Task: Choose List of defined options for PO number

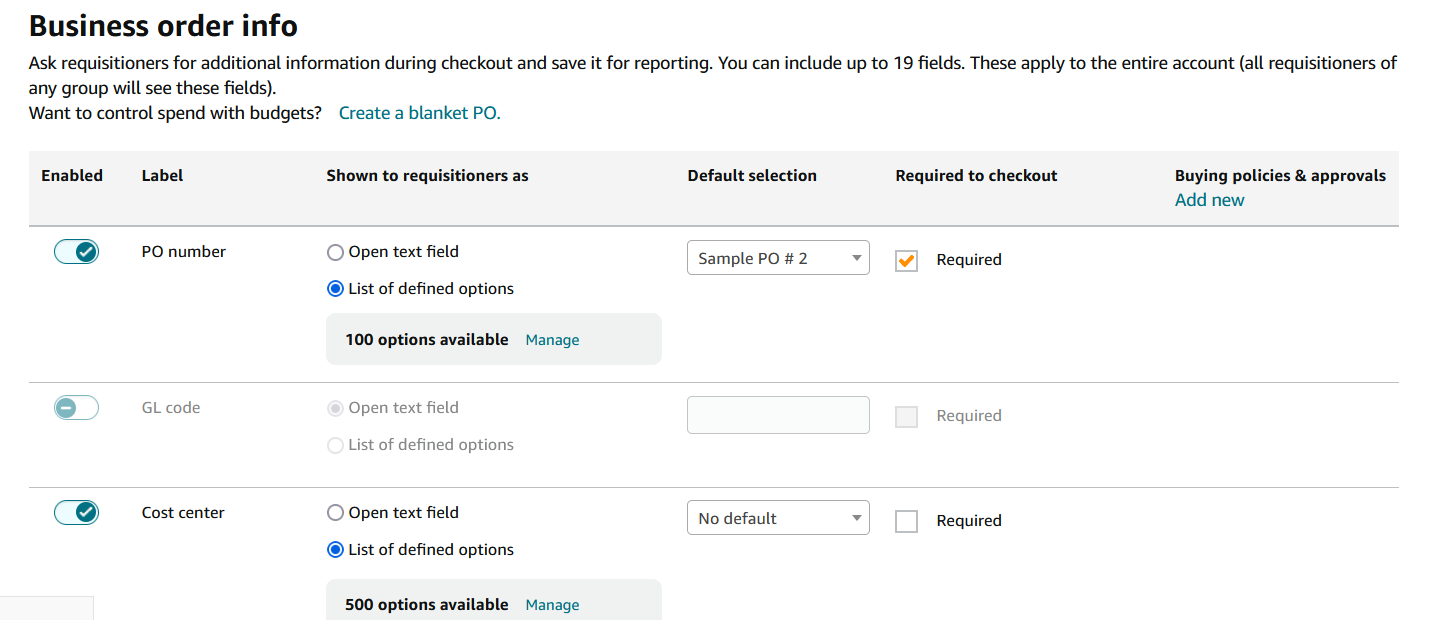Action: [x=336, y=289]
